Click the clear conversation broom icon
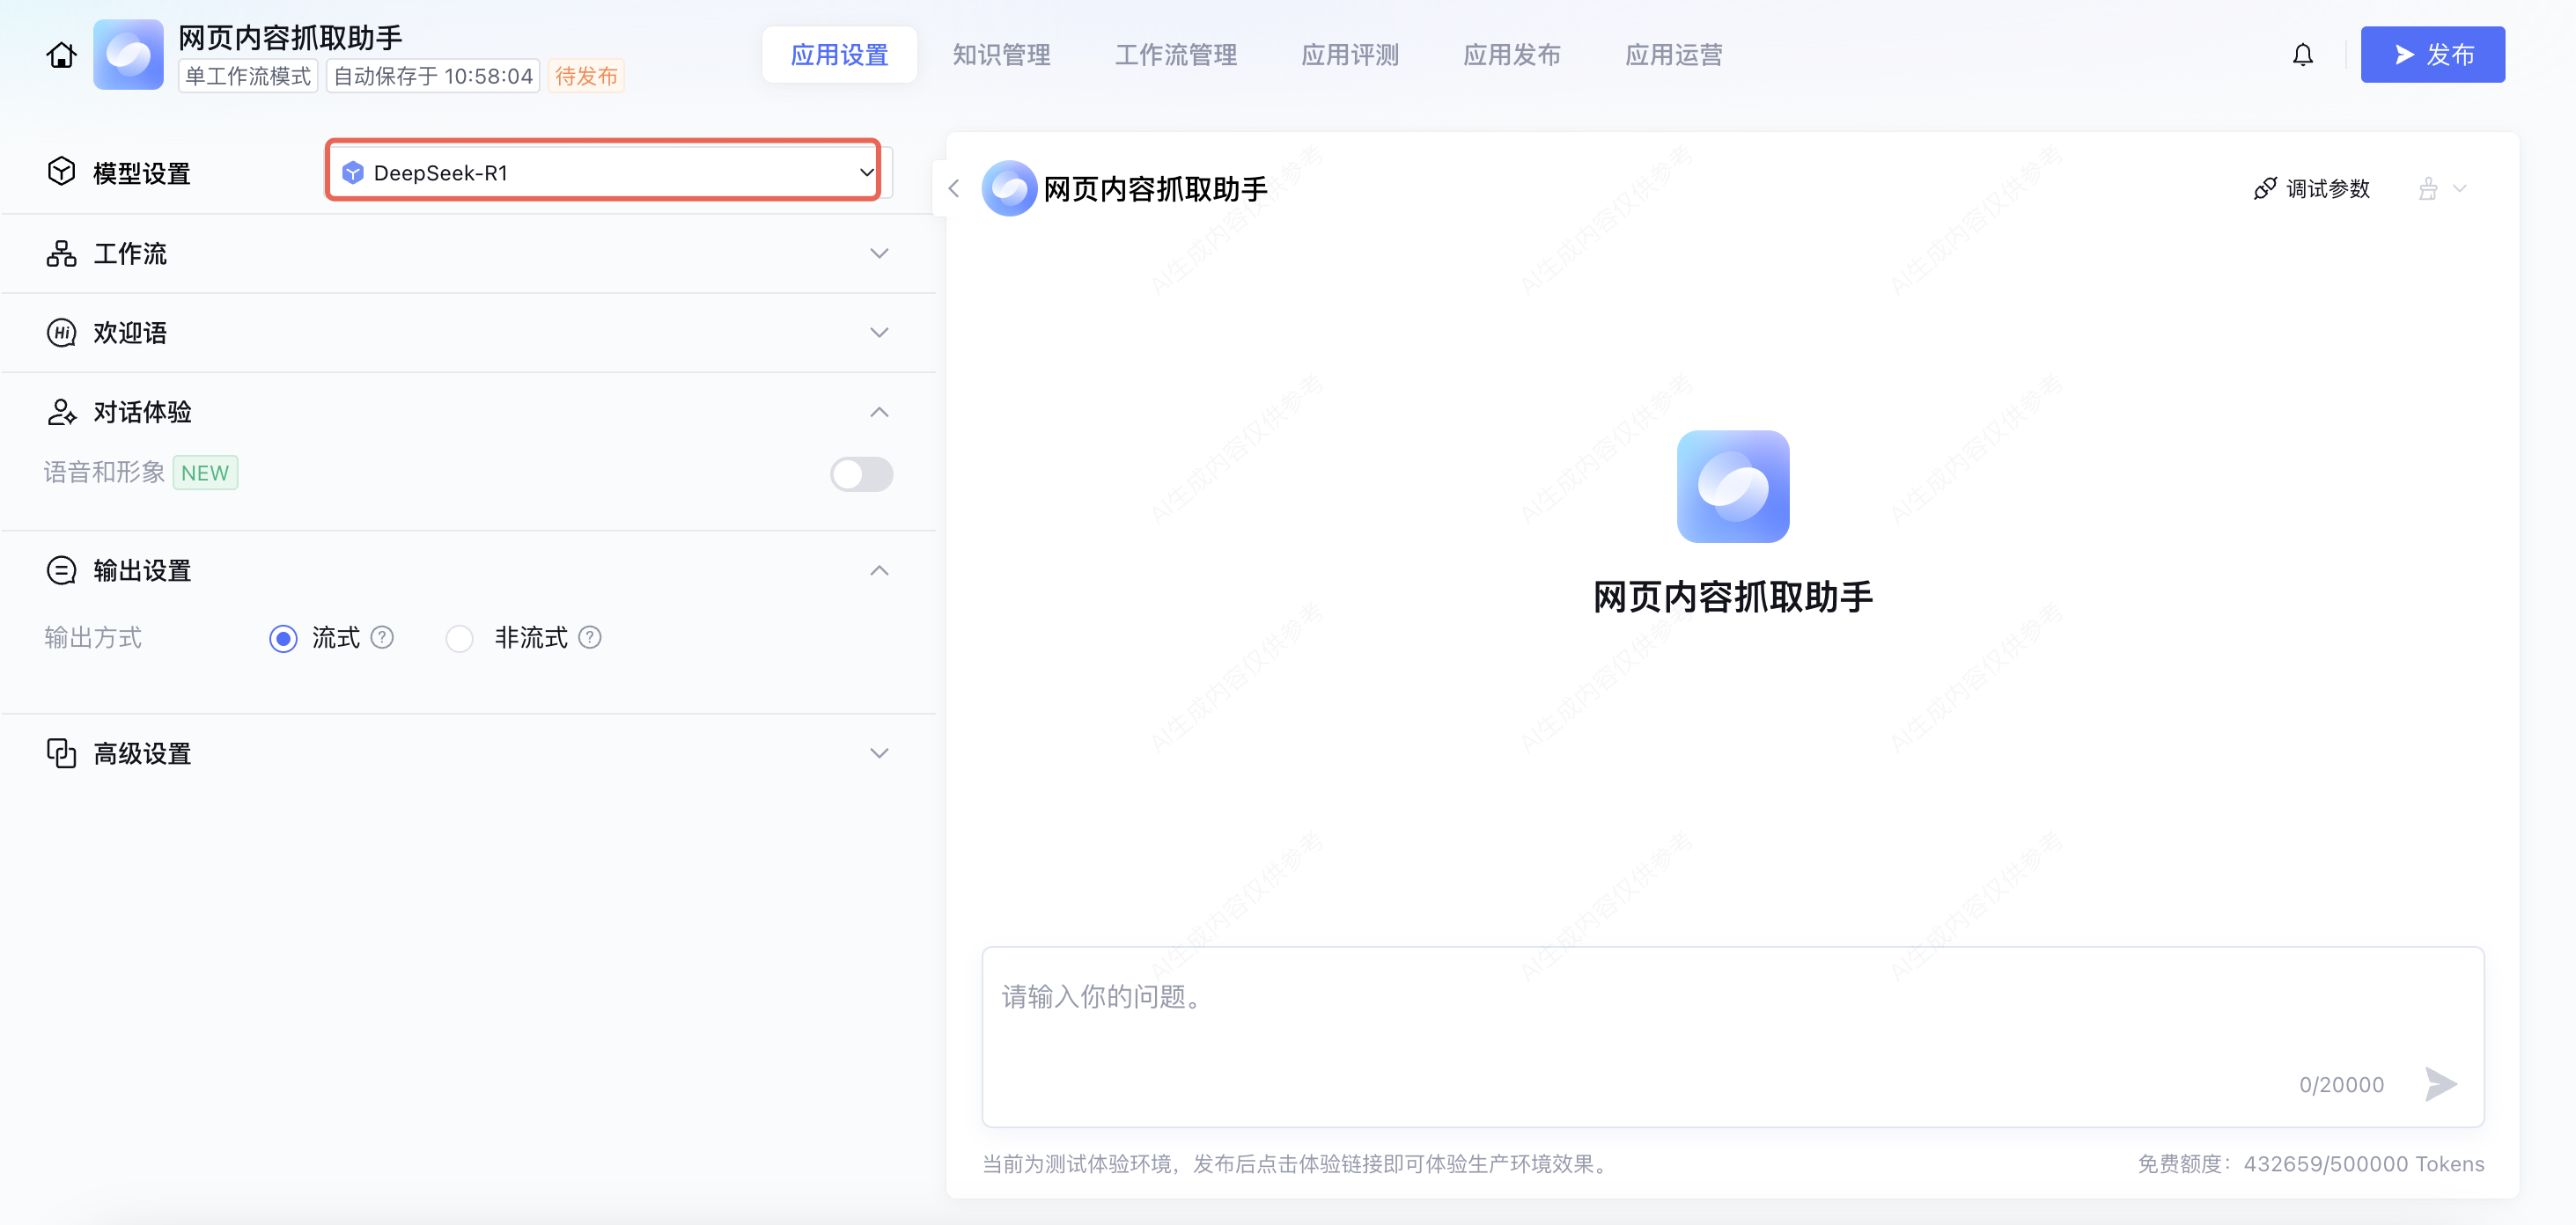Viewport: 2576px width, 1225px height. click(x=2428, y=189)
